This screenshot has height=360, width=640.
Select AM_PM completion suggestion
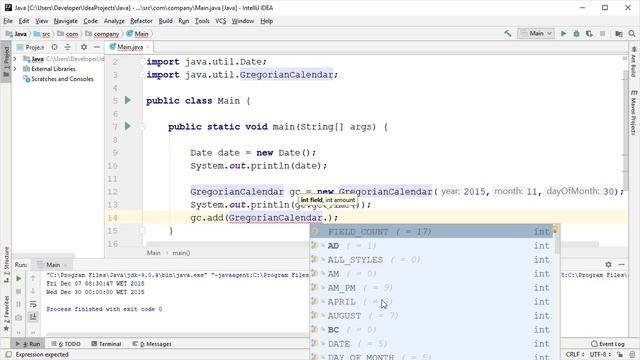[431, 288]
